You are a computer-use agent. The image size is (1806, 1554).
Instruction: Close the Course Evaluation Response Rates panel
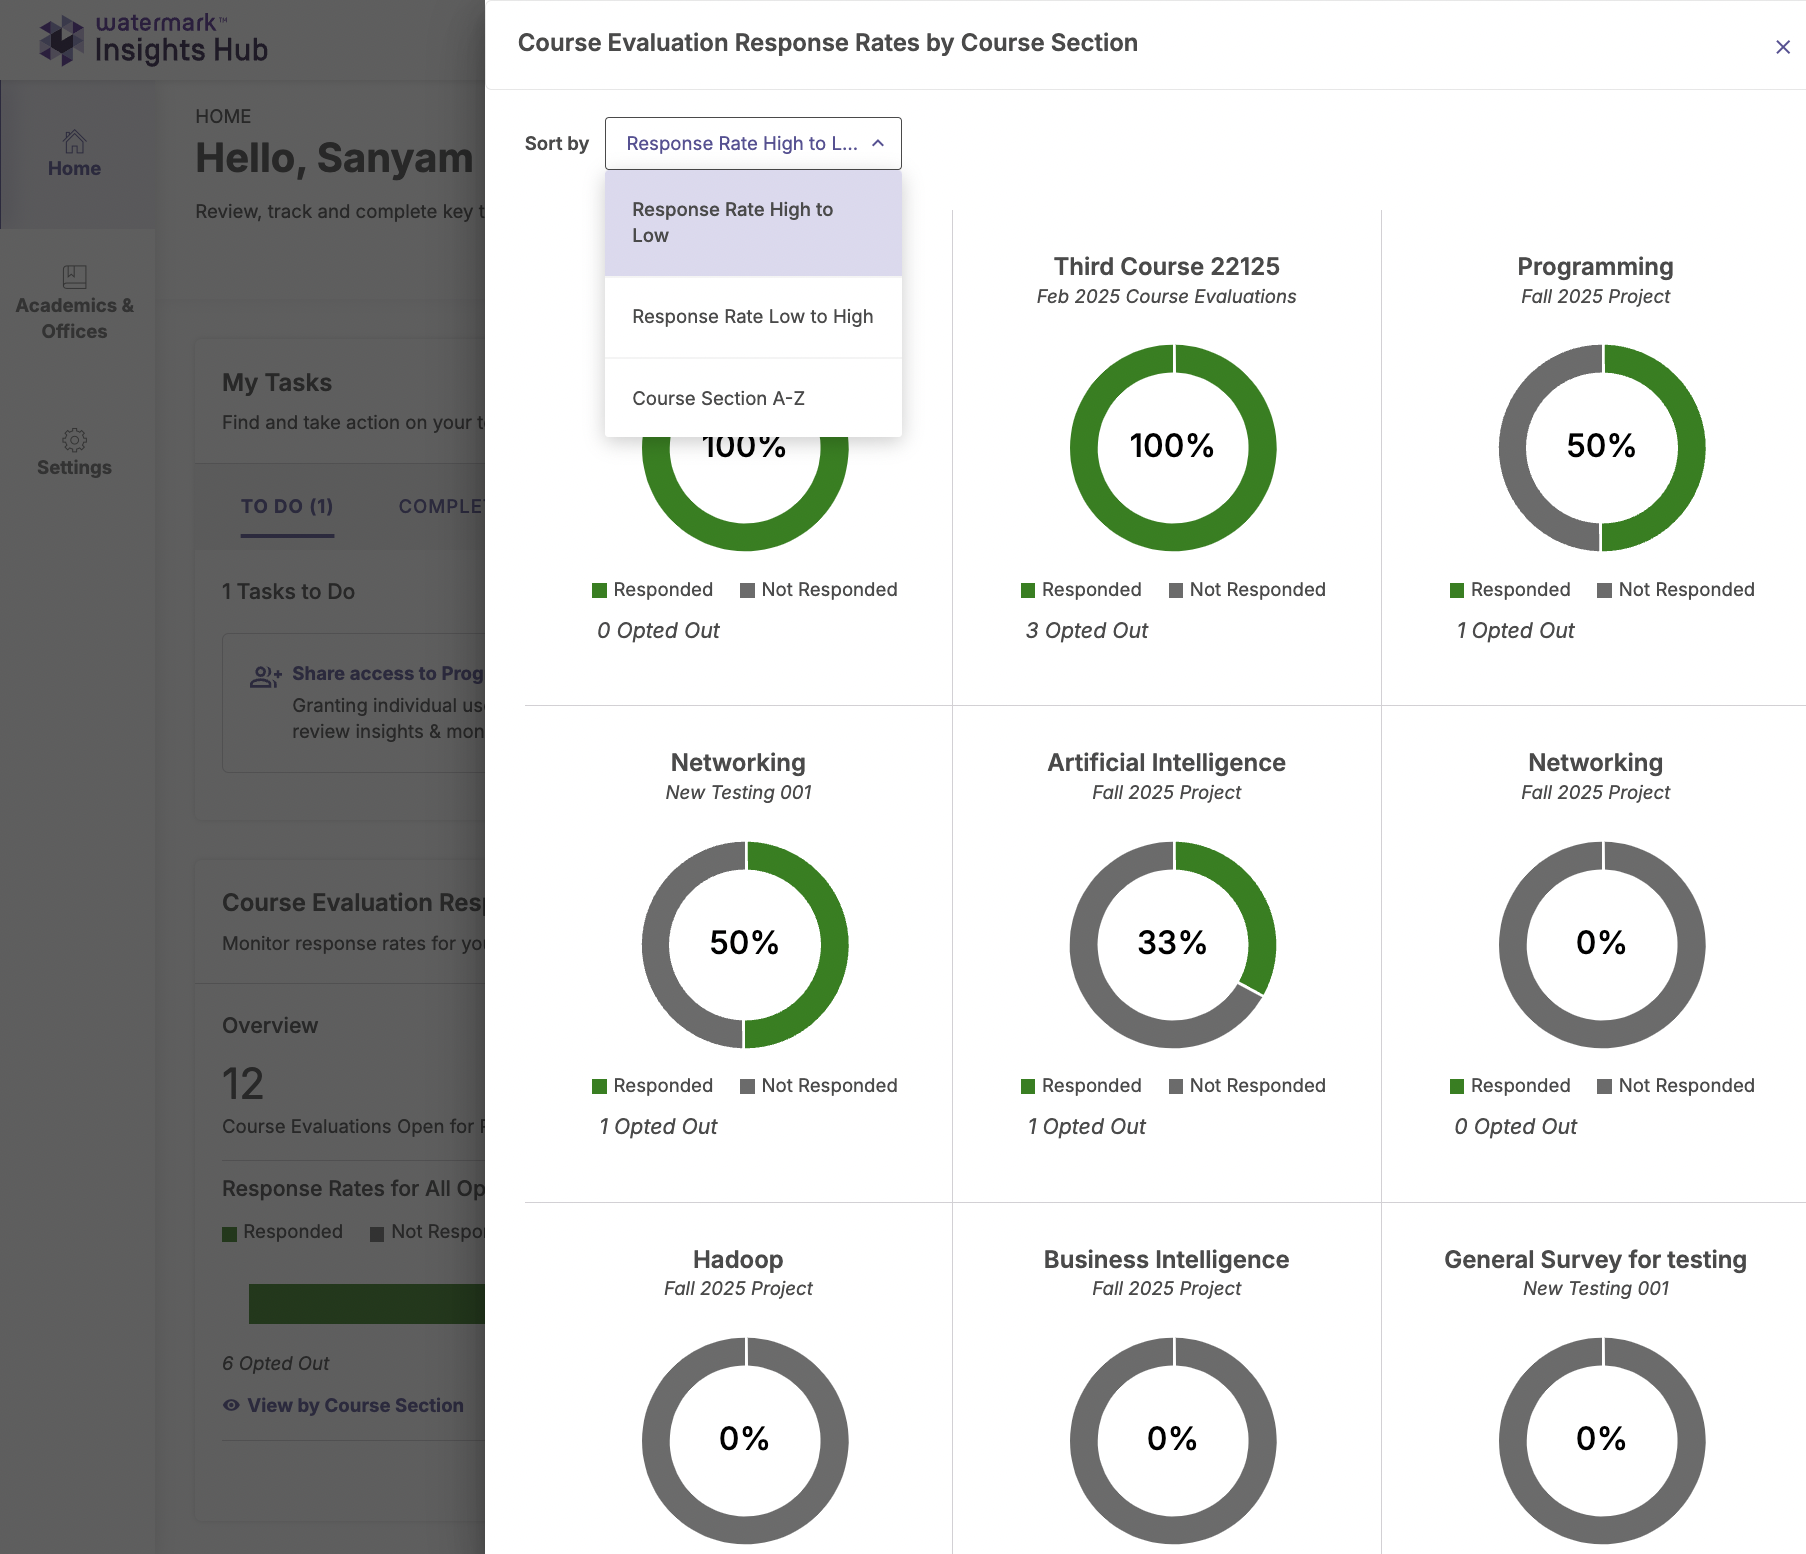[x=1782, y=47]
